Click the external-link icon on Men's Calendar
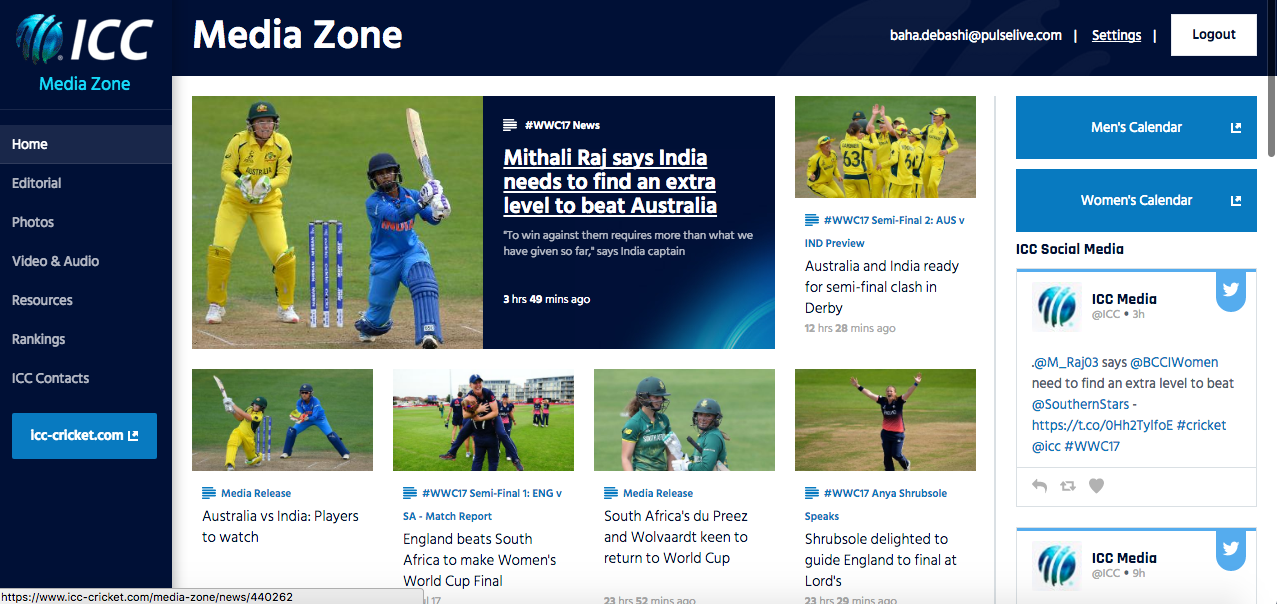Viewport: 1277px width, 604px height. (x=1236, y=127)
